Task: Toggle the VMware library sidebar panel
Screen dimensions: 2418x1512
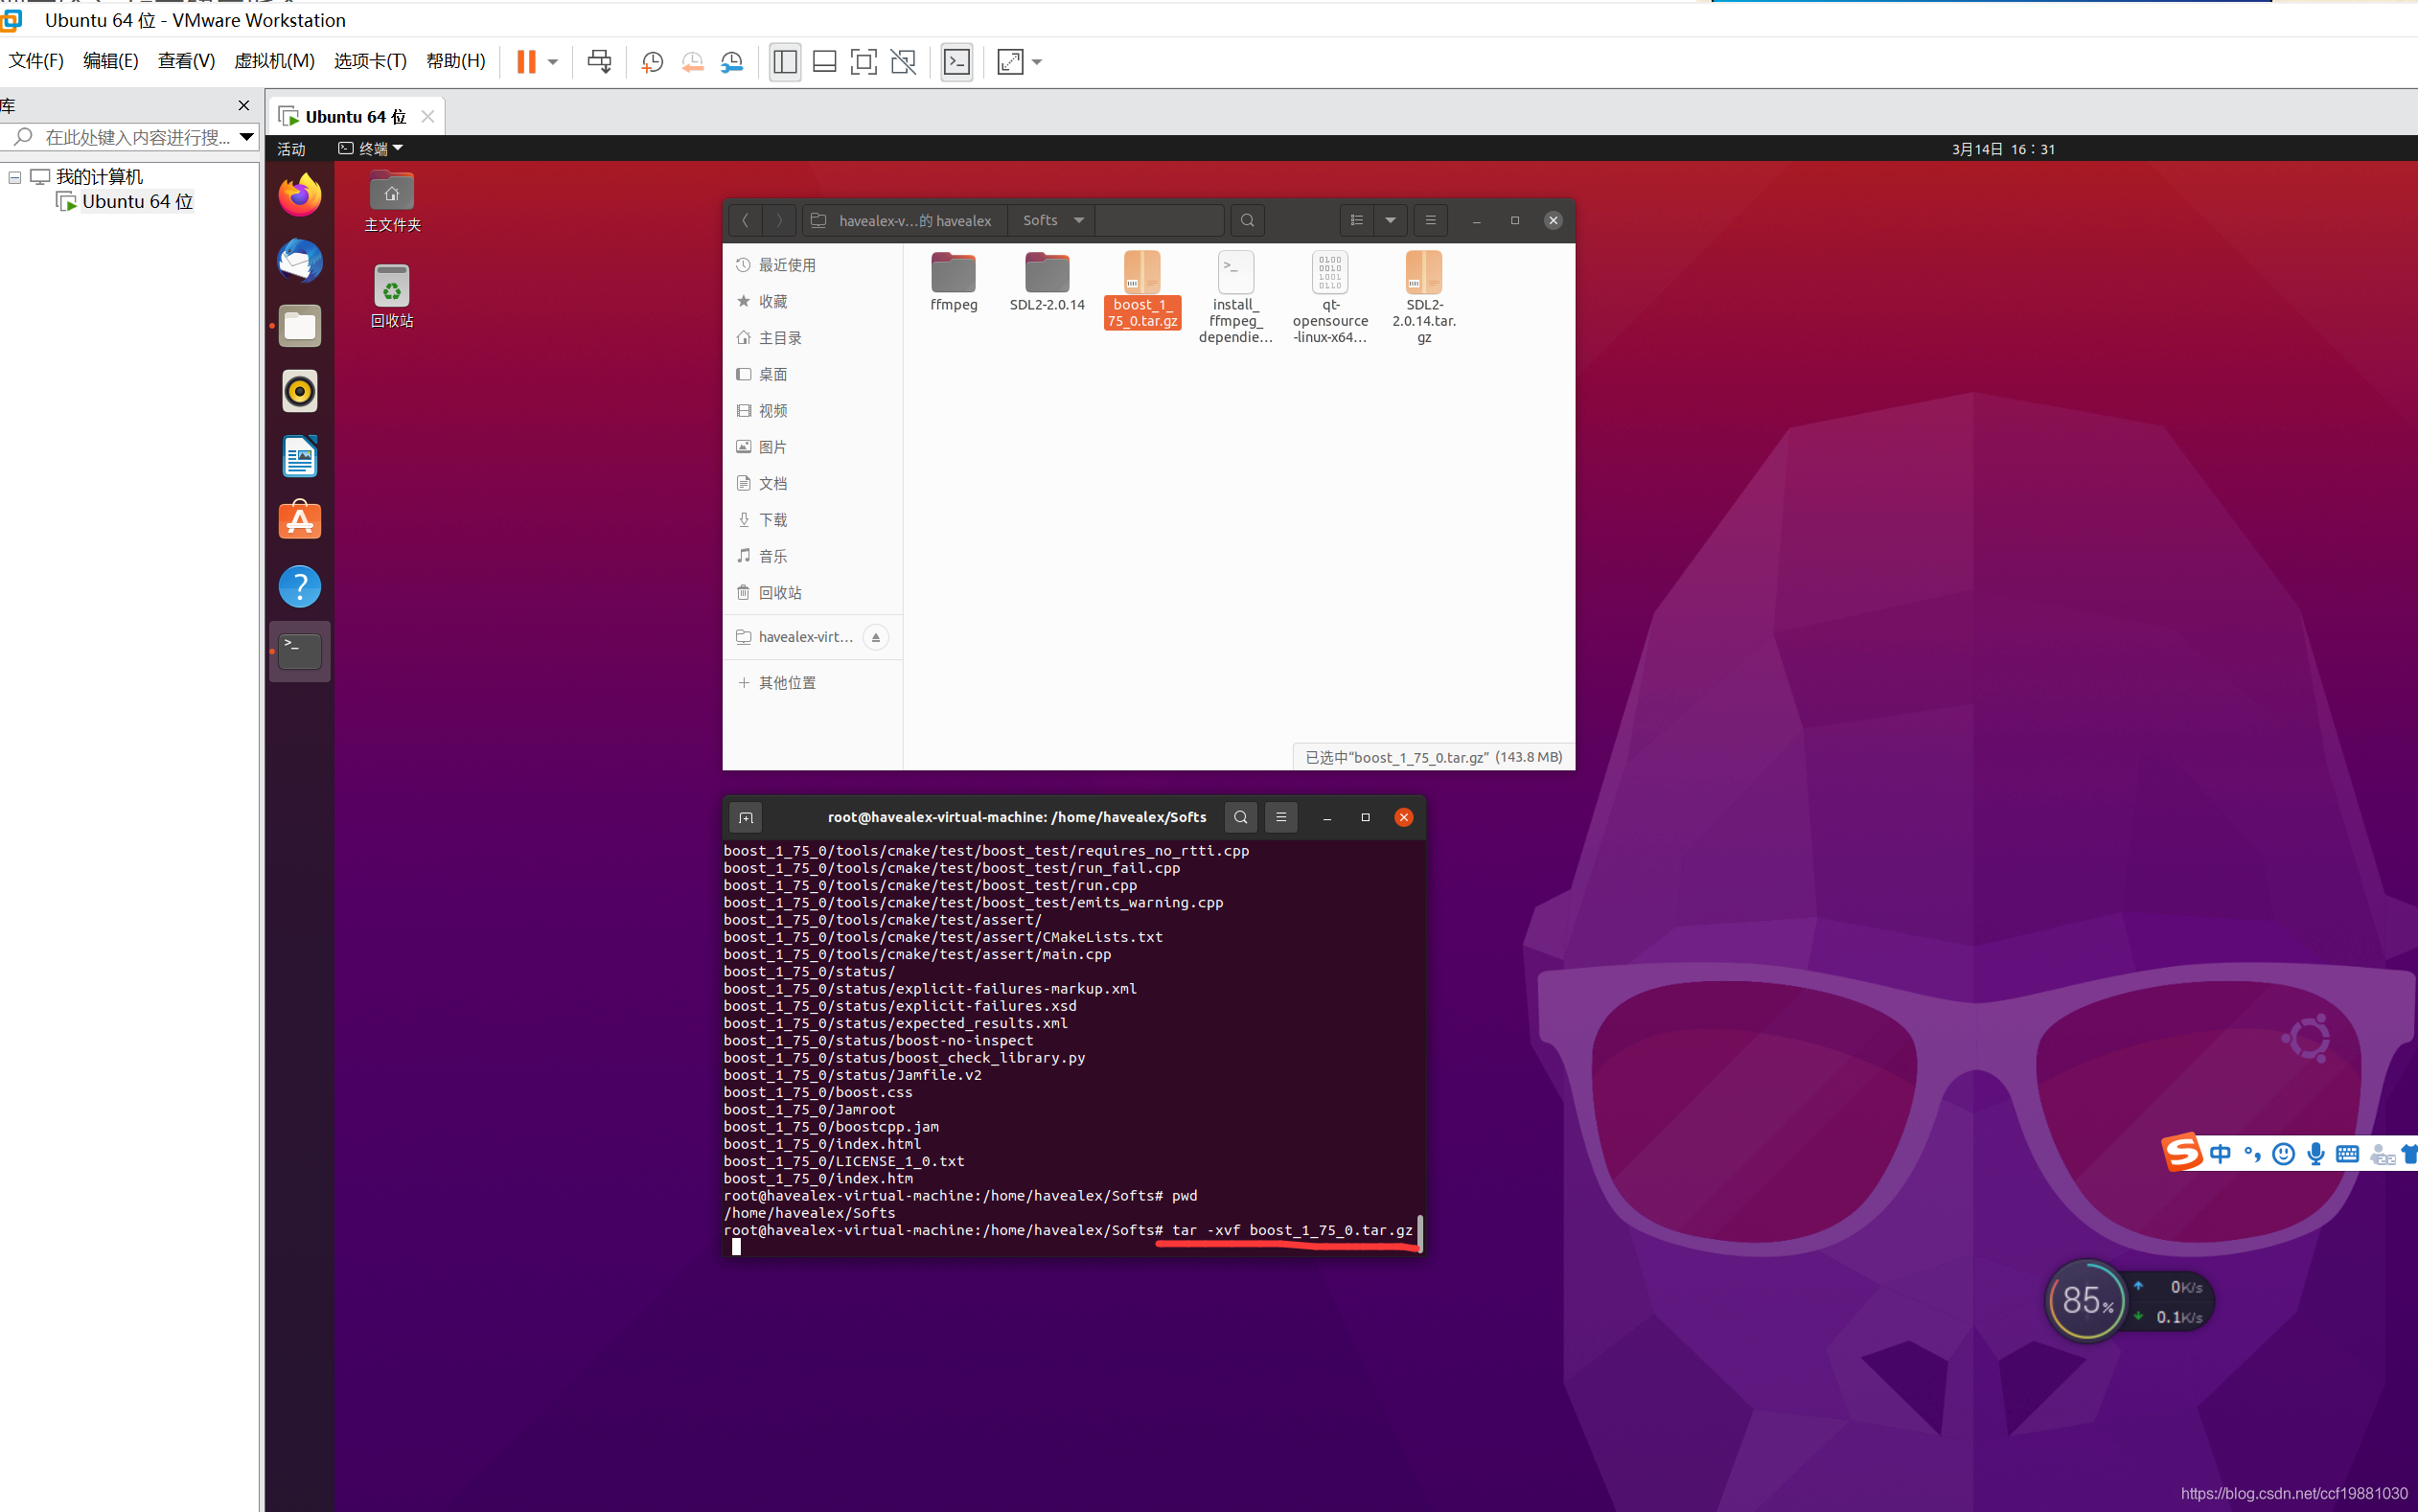Action: pos(784,62)
